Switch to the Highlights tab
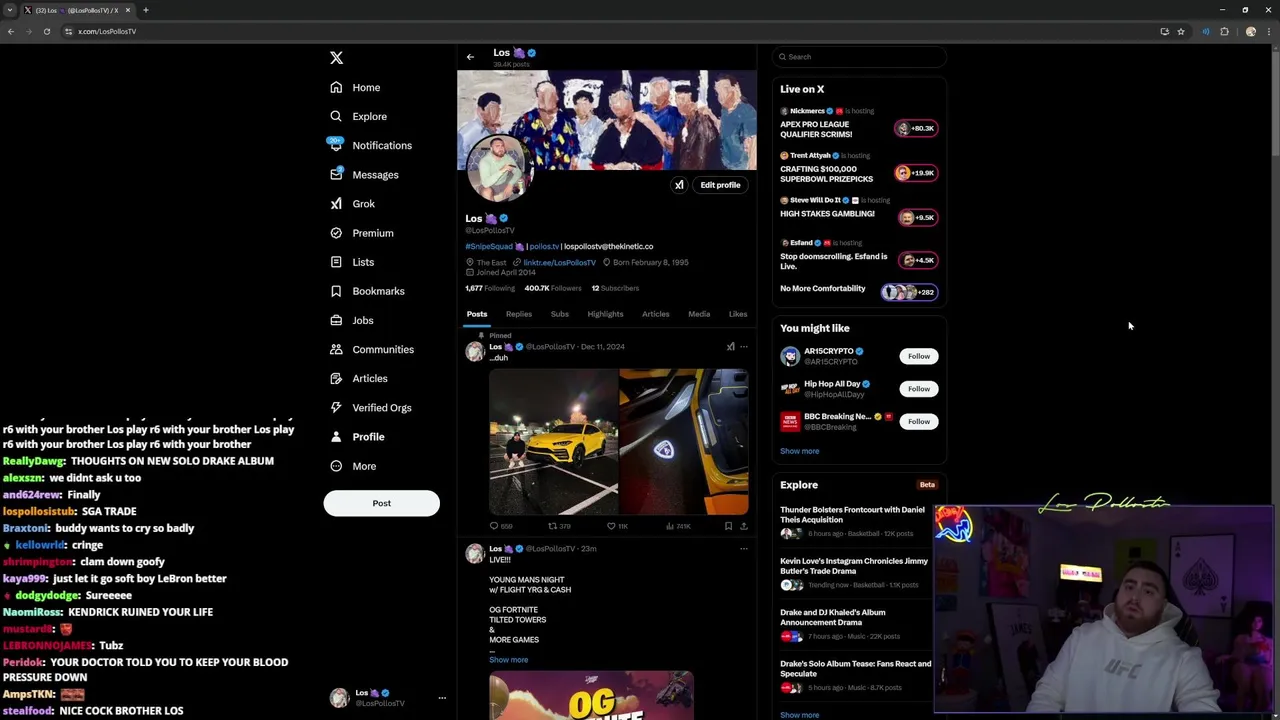 [x=605, y=314]
